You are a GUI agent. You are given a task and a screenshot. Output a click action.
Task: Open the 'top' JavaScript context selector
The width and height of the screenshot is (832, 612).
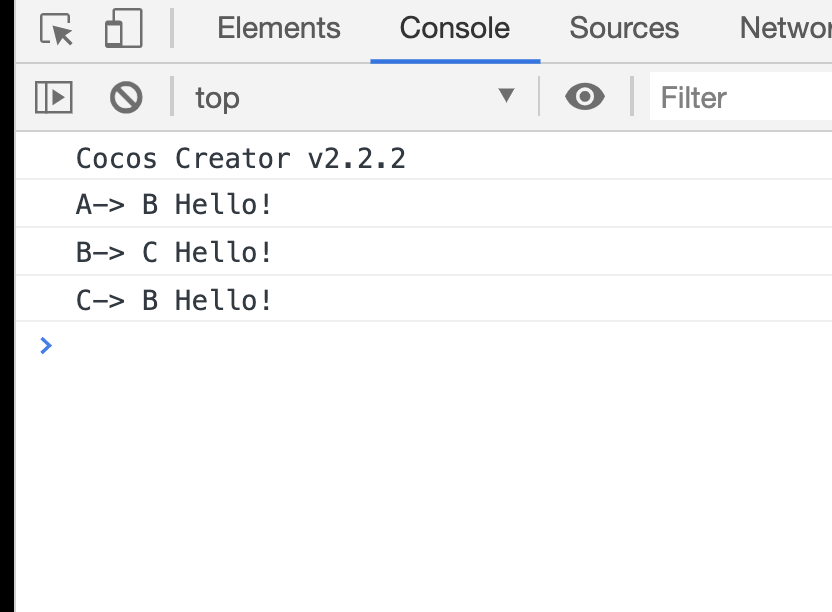354,97
